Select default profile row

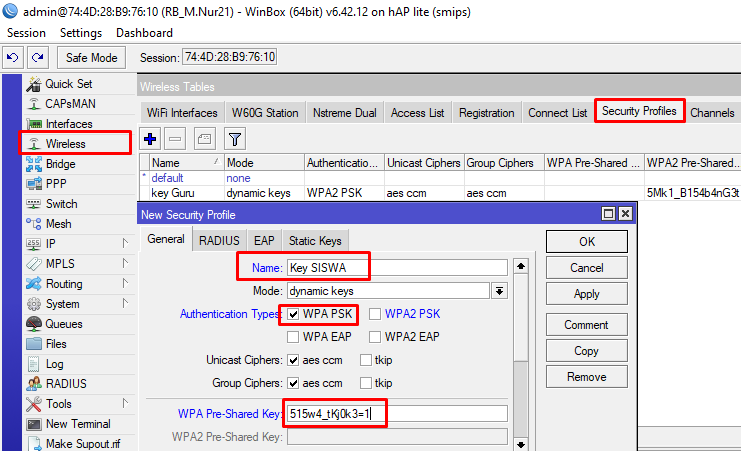tap(439, 178)
